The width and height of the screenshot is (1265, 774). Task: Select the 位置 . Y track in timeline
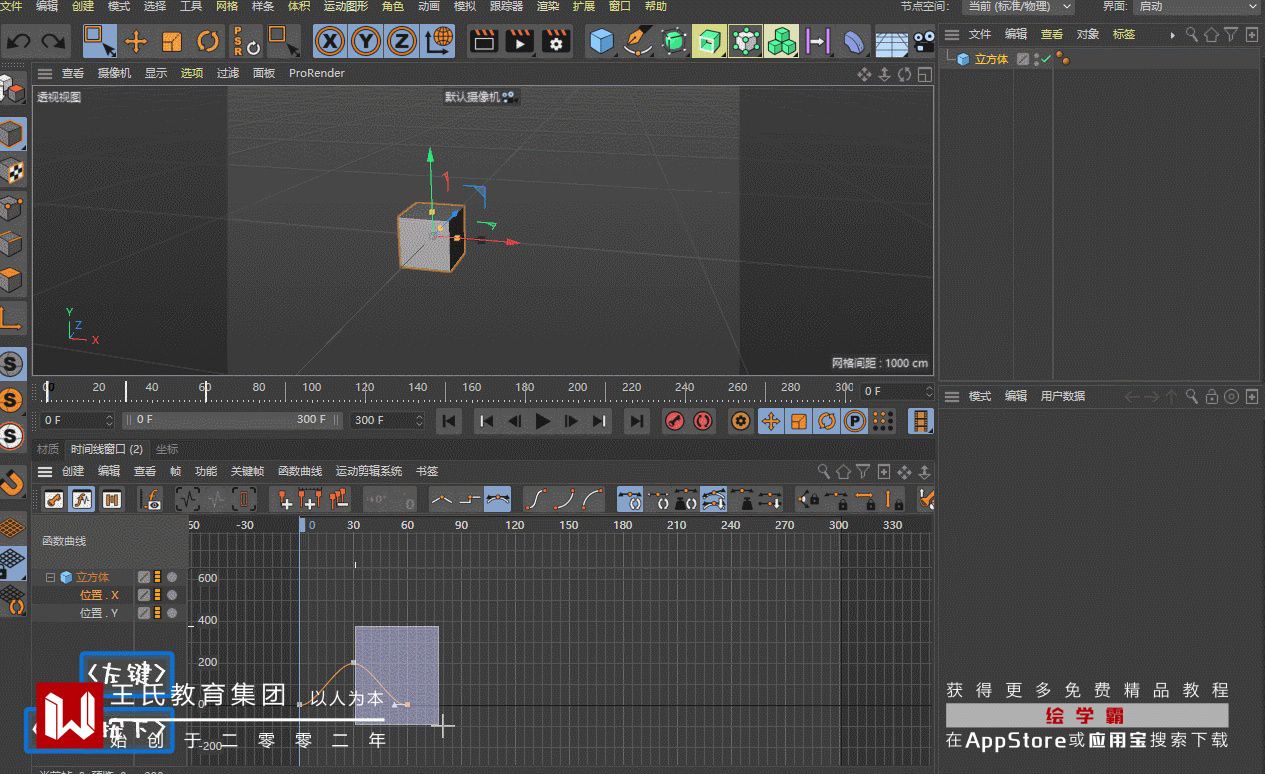(x=99, y=613)
